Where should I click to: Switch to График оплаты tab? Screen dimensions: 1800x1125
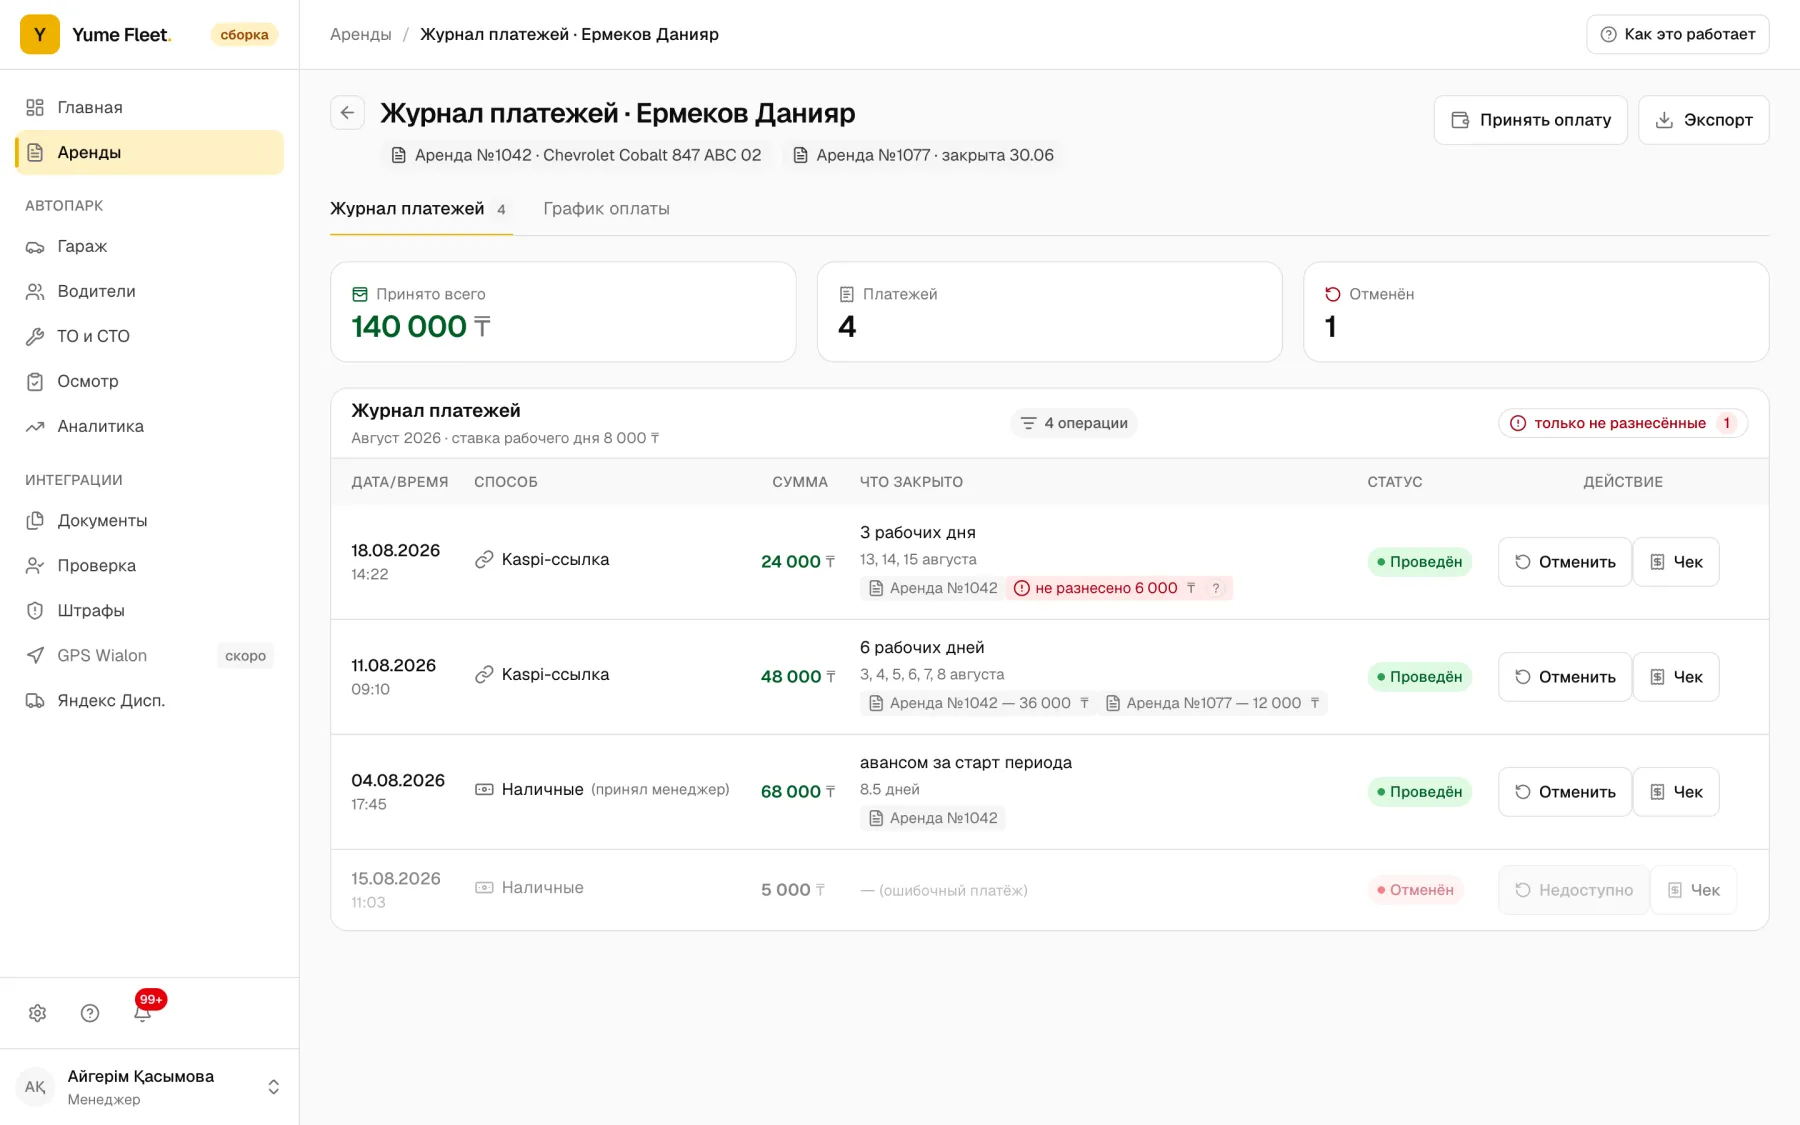click(606, 209)
